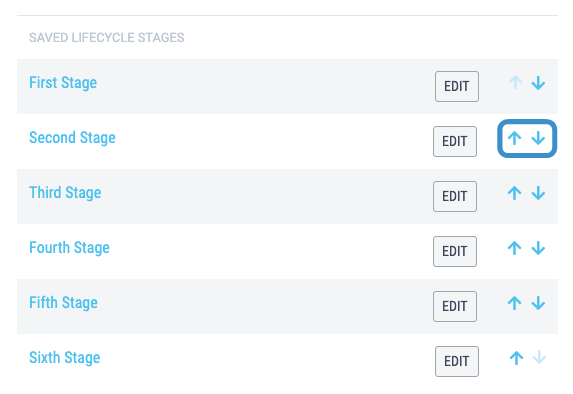The width and height of the screenshot is (573, 394).
Task: Click the disabled up arrow on First Stage
Action: point(516,82)
